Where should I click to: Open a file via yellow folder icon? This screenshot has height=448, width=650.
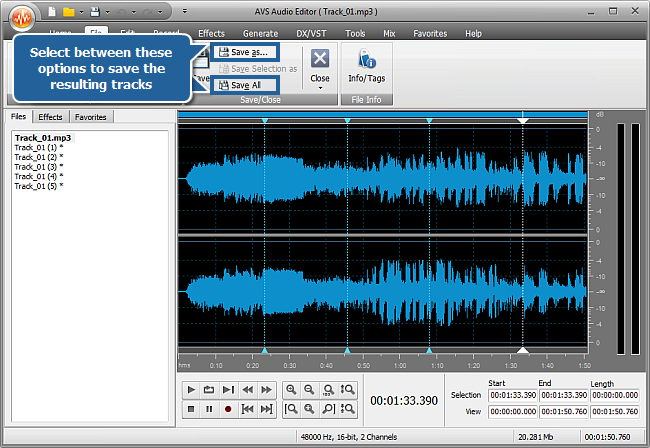point(68,12)
